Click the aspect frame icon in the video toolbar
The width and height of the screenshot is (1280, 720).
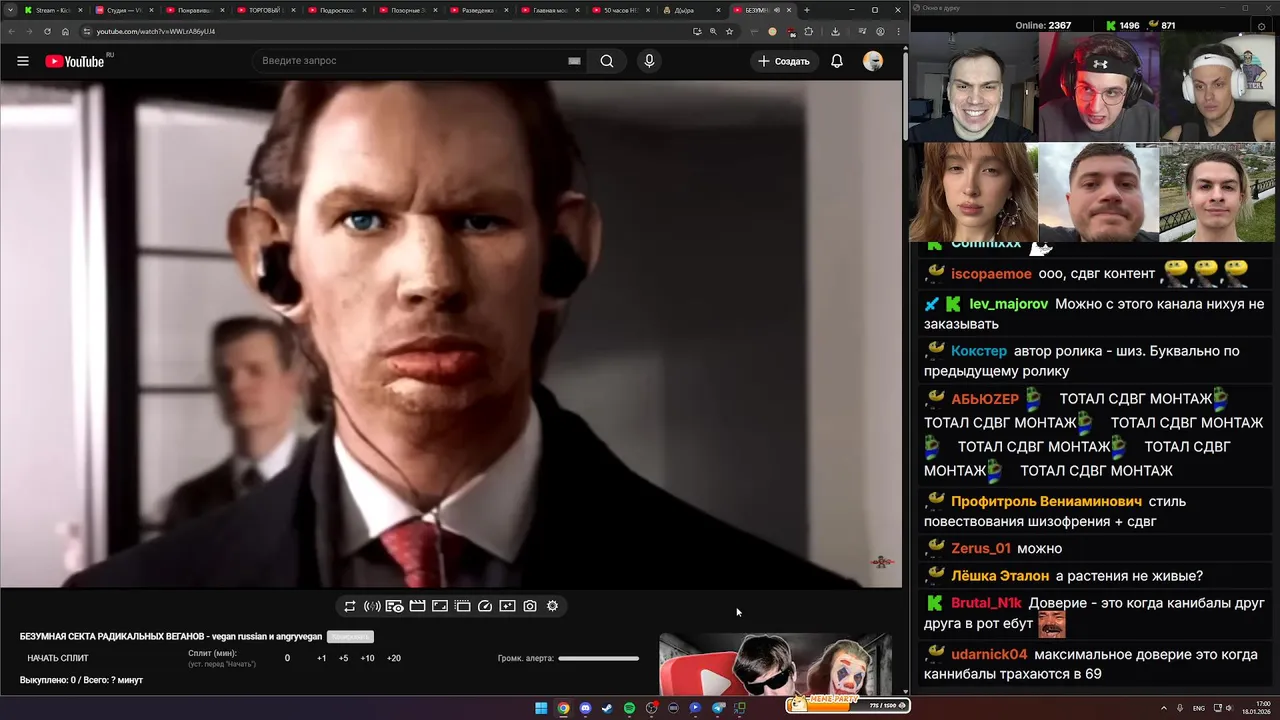pos(440,606)
